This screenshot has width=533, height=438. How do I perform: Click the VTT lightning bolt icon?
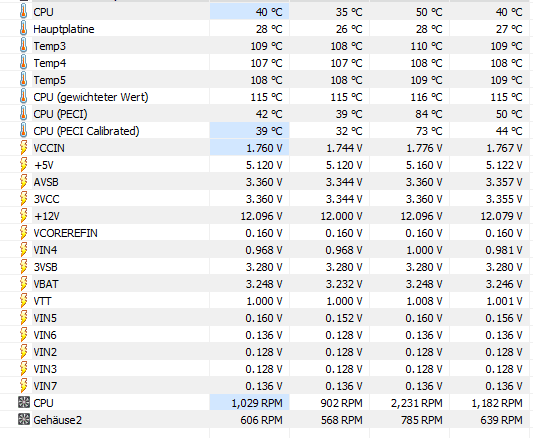coord(23,301)
